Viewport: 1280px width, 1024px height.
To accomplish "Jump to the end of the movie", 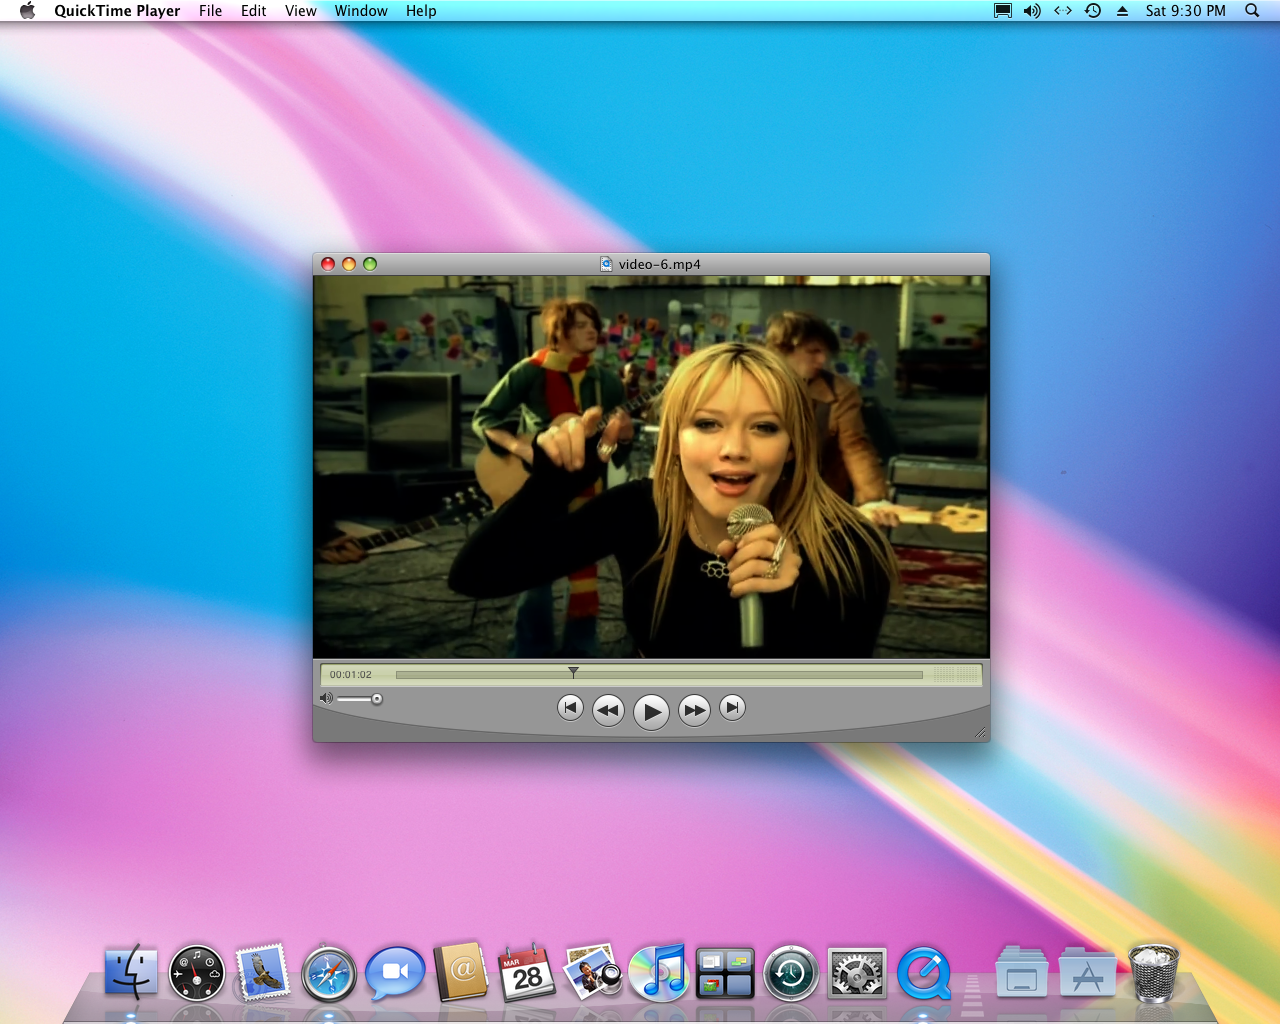I will (732, 708).
